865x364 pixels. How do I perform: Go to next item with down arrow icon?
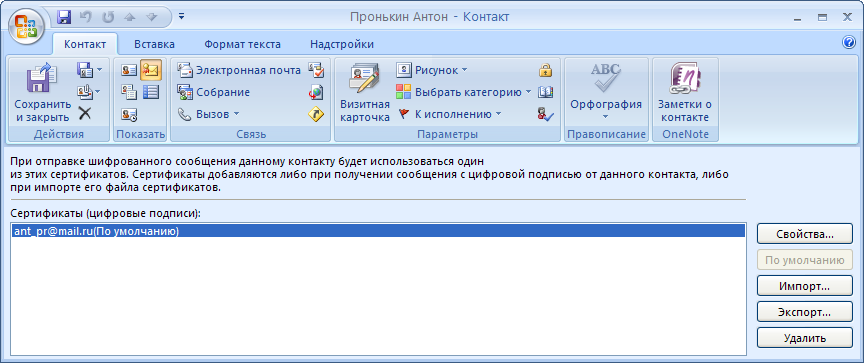(x=152, y=17)
